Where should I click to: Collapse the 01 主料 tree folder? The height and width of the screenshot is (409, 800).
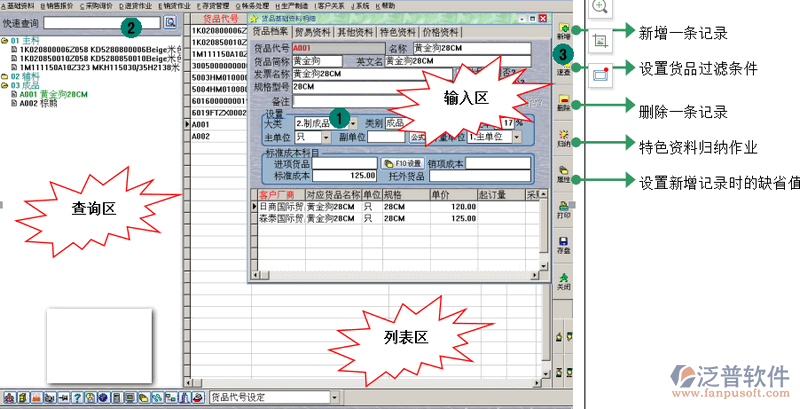pos(5,41)
